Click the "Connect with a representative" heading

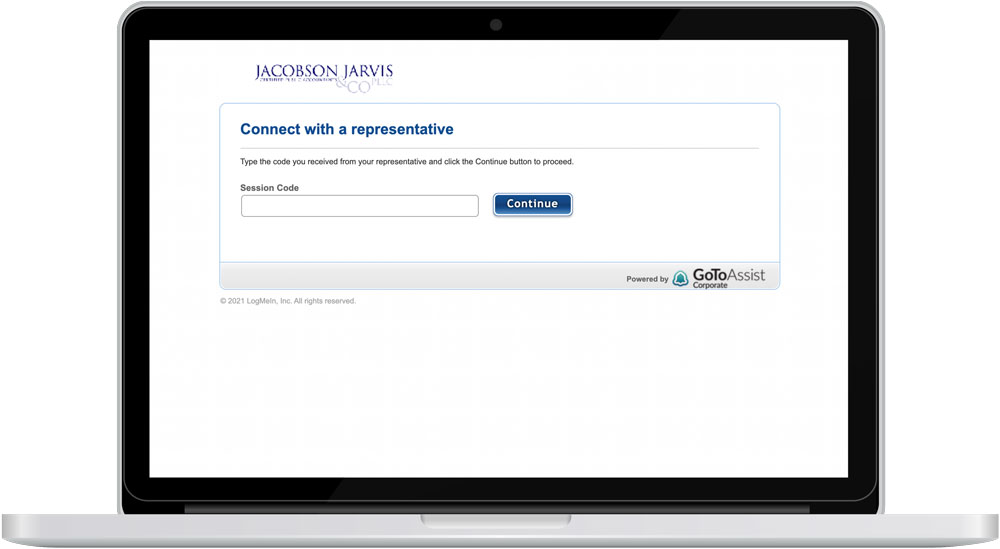[x=346, y=129]
